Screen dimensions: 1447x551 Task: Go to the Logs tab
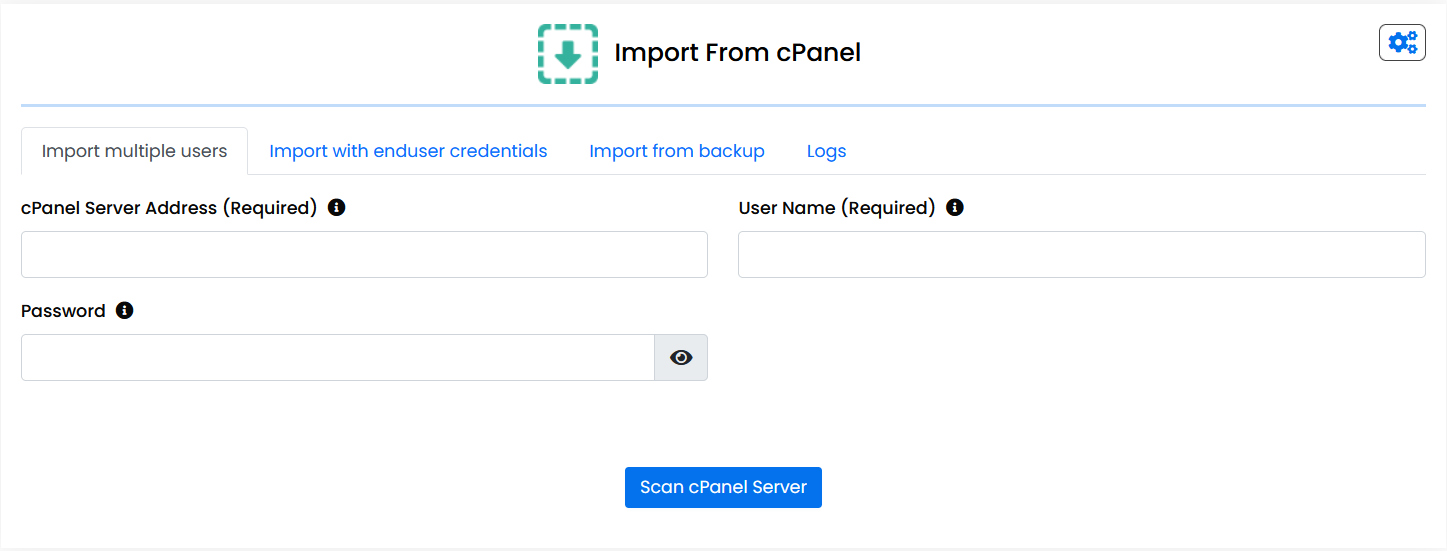click(826, 152)
